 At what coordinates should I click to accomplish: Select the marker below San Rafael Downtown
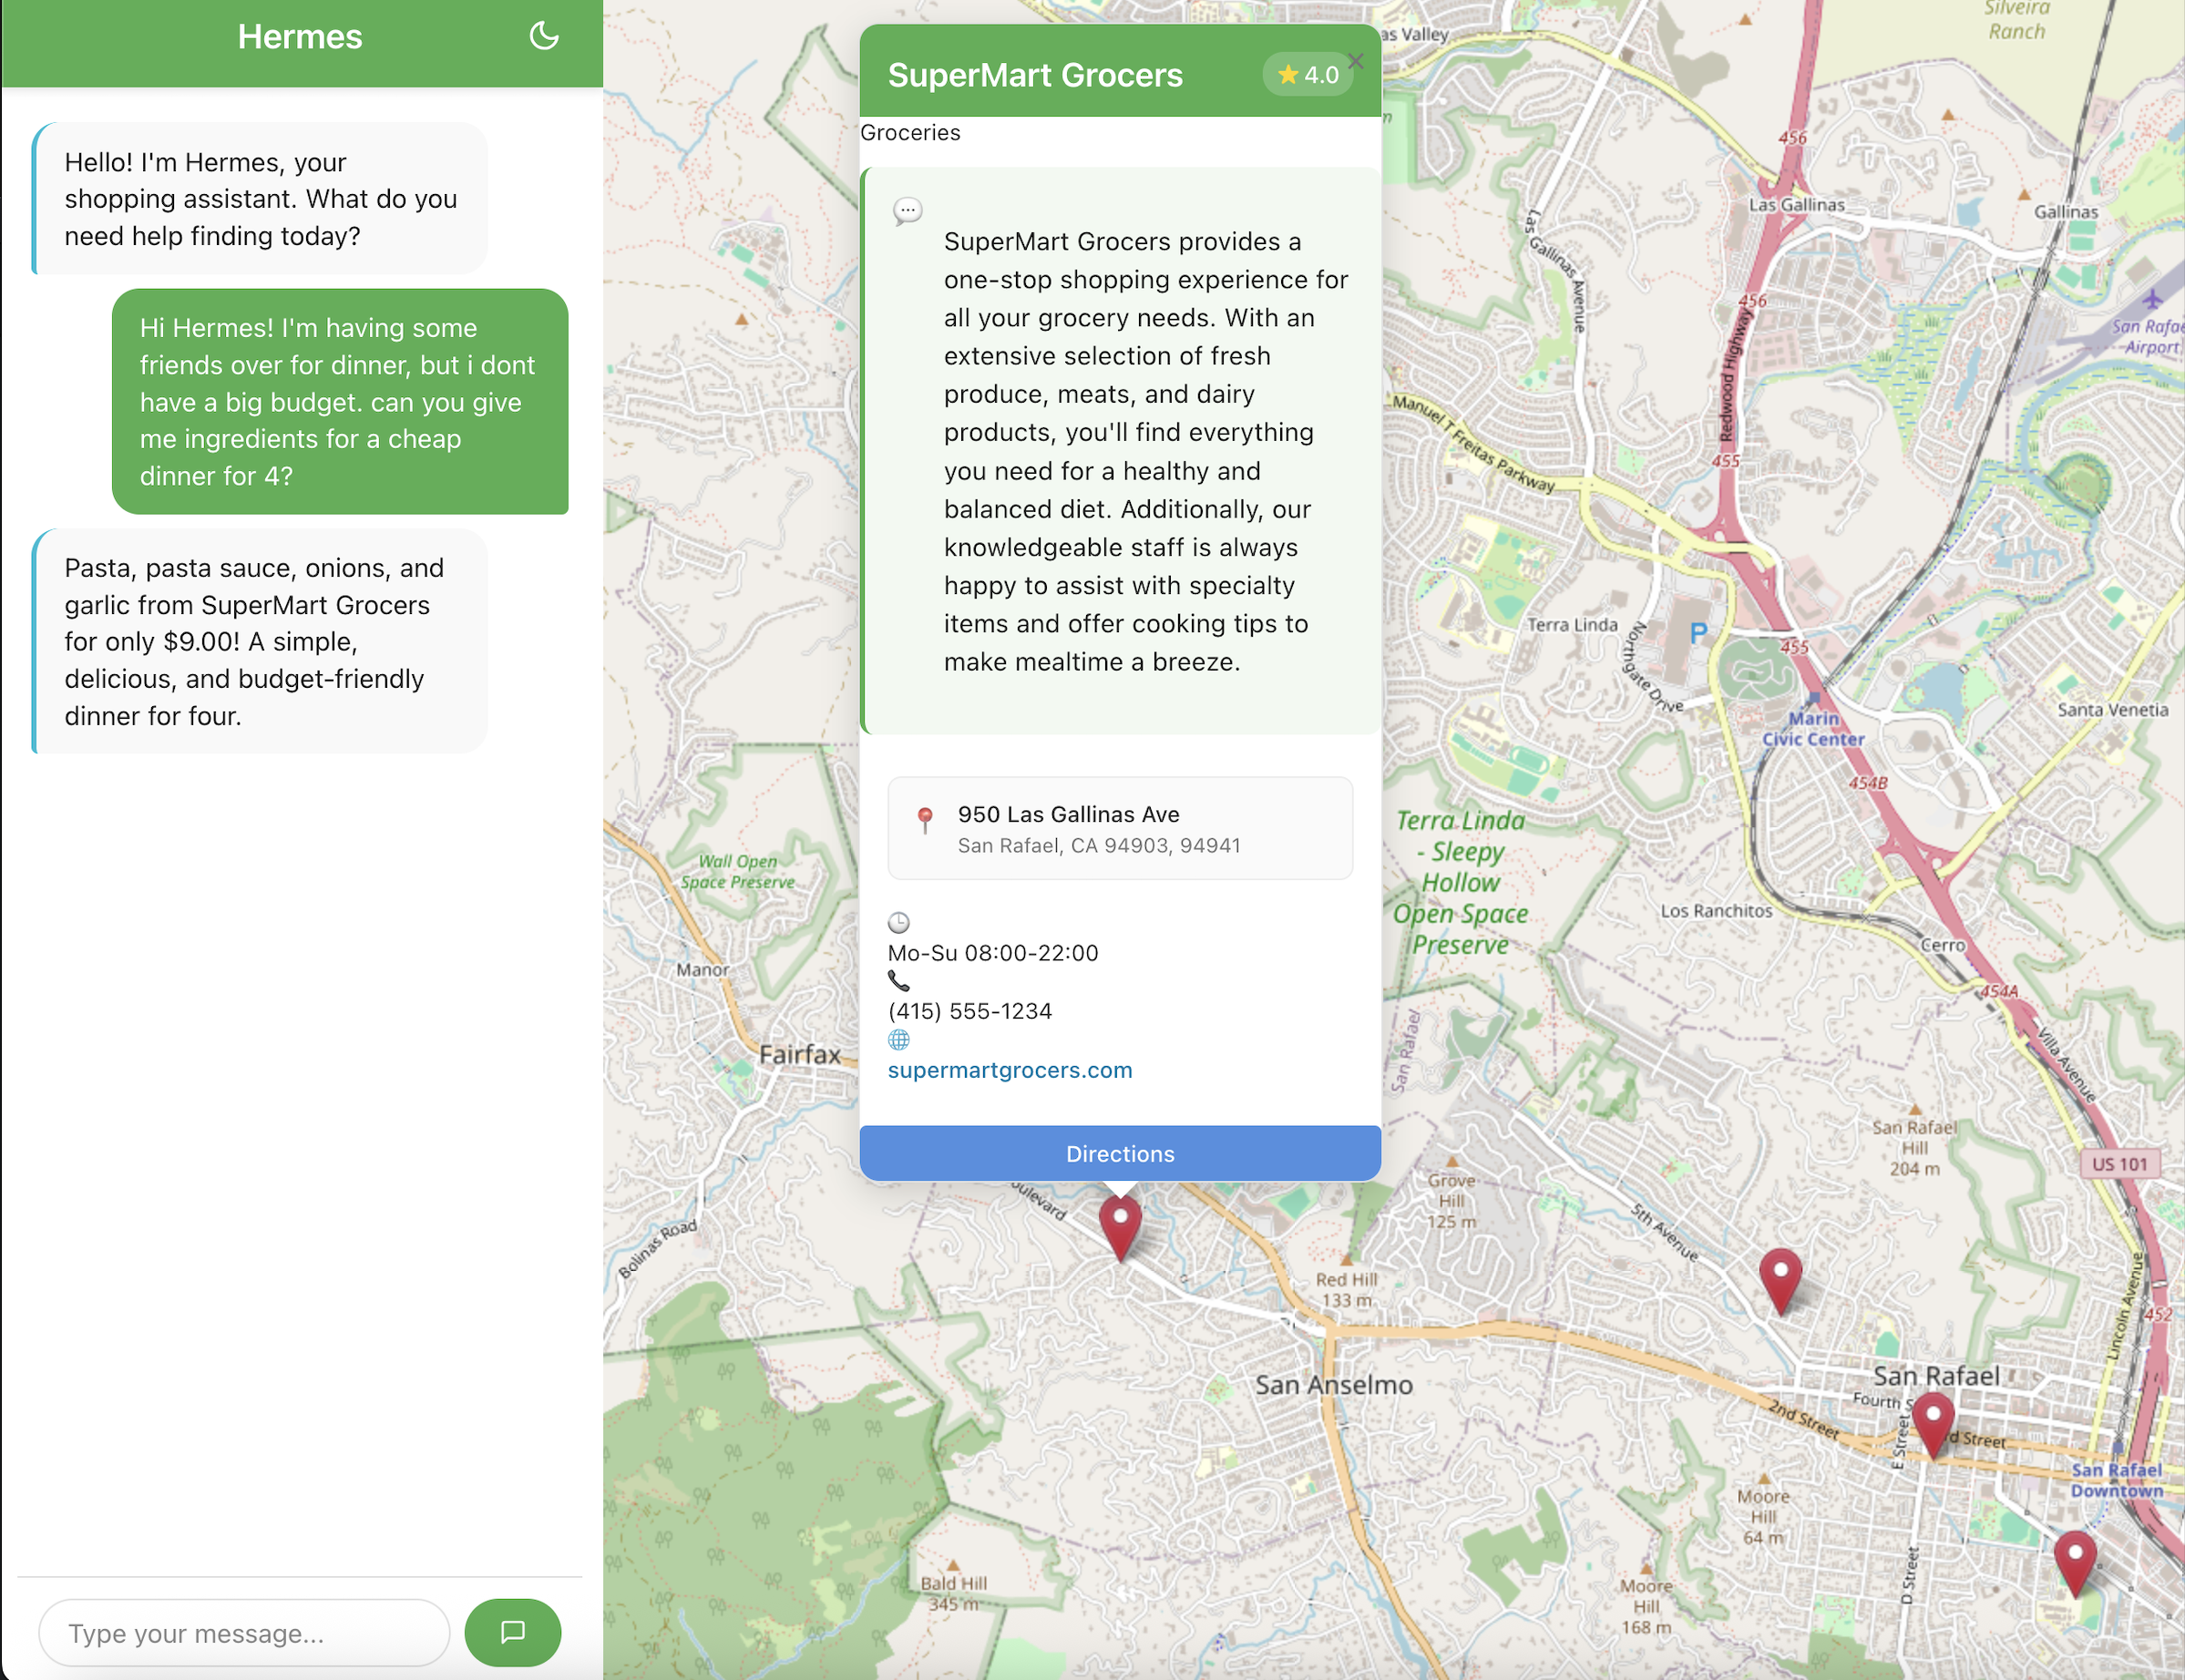[2075, 1560]
